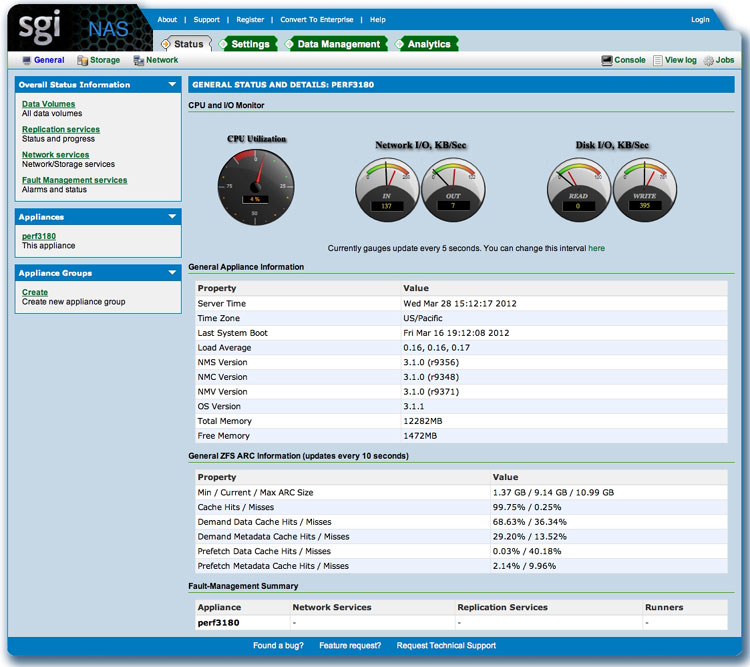Click the Disk I/O WRITE gauge

pyautogui.click(x=645, y=190)
